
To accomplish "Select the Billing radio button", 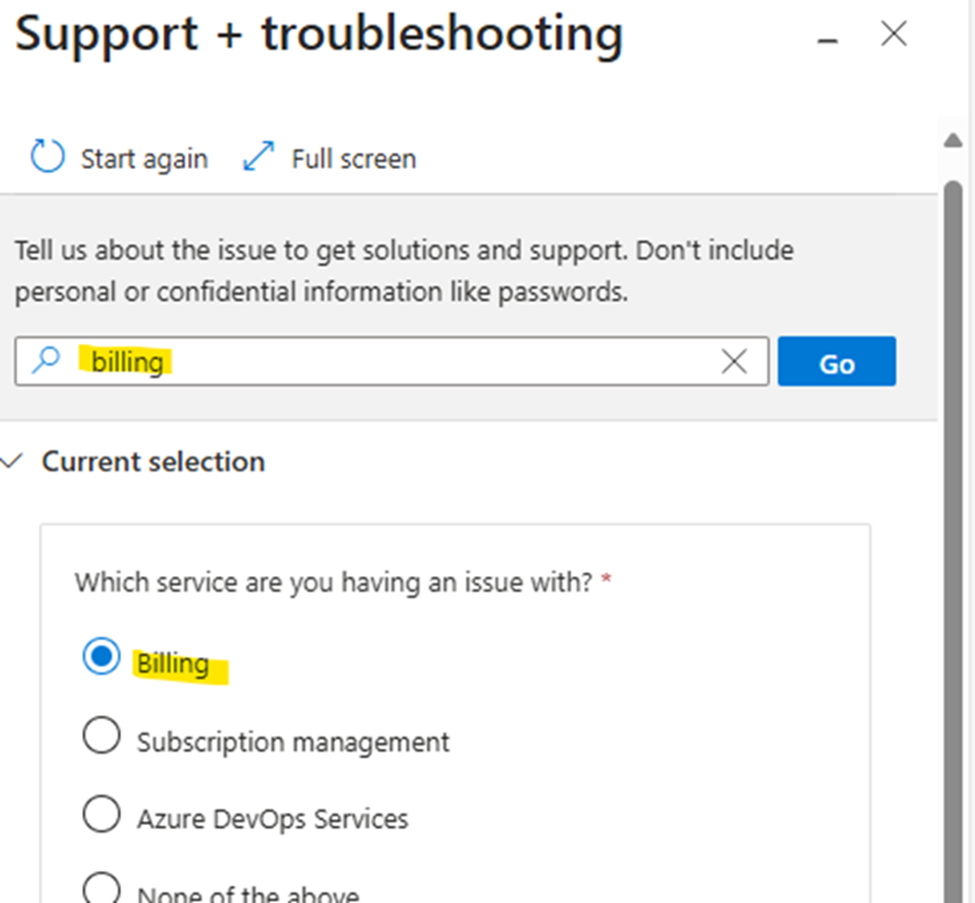I will pos(100,657).
